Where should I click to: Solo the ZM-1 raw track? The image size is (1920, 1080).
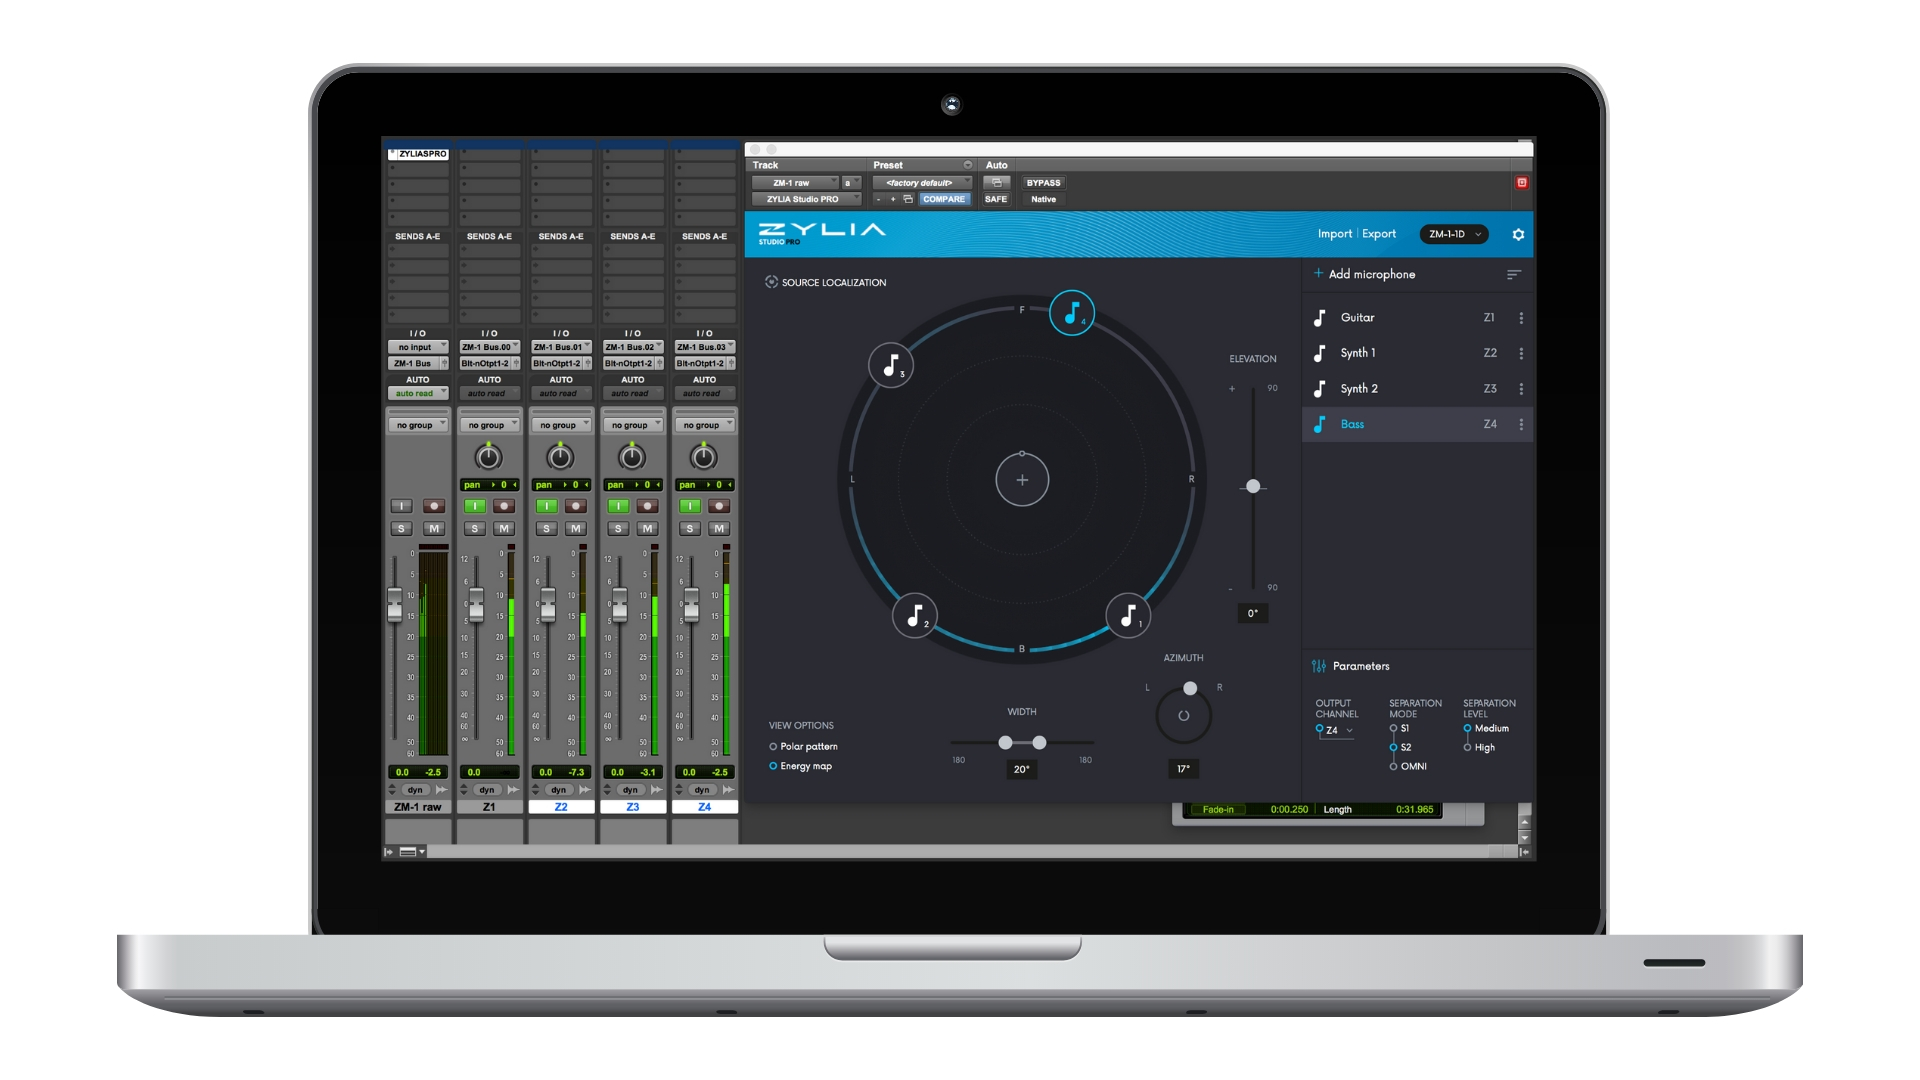coord(402,529)
